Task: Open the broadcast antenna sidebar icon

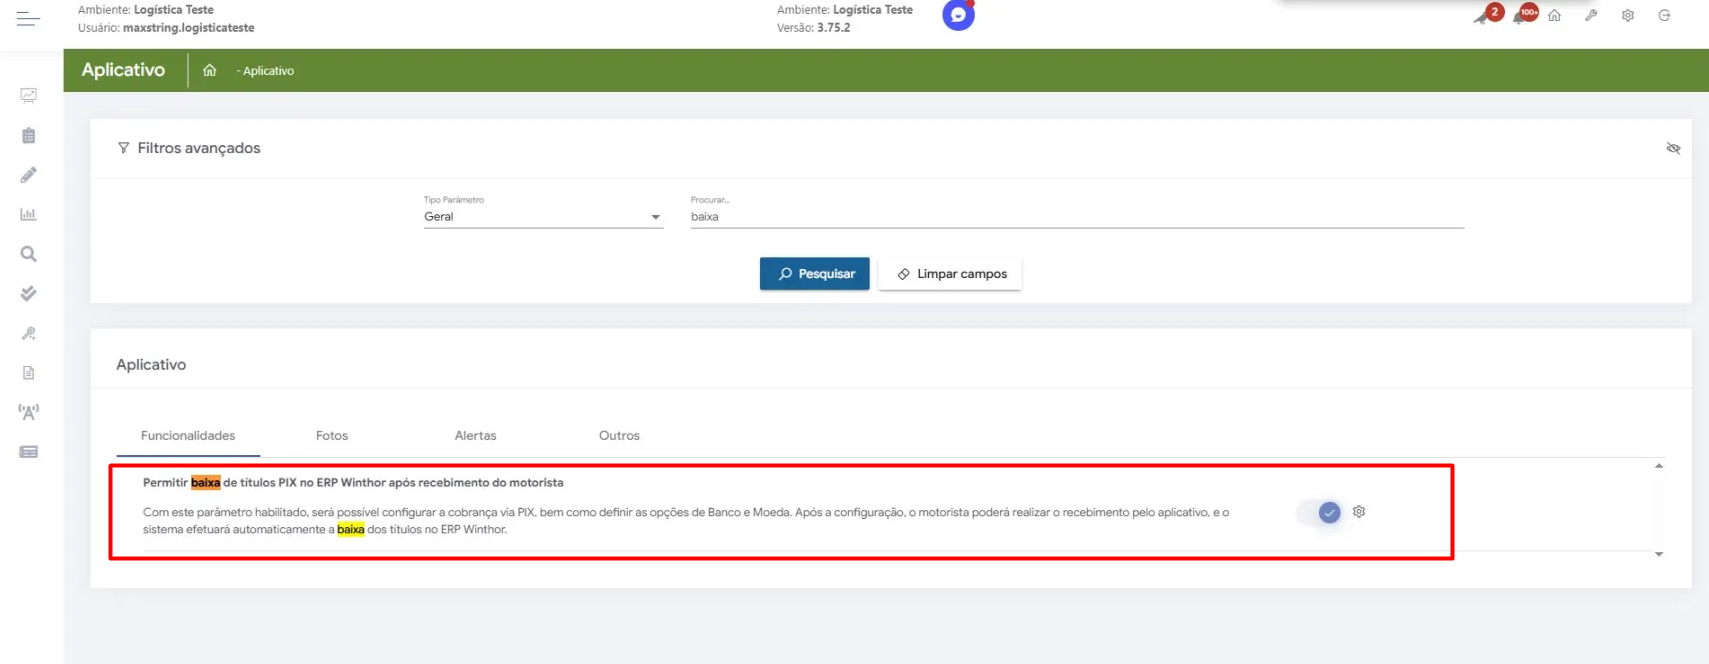Action: click(x=29, y=412)
